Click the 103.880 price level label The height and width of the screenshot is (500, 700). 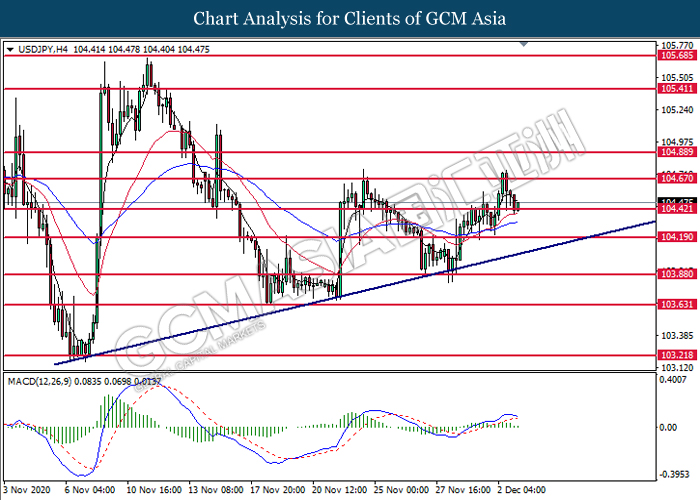(677, 274)
